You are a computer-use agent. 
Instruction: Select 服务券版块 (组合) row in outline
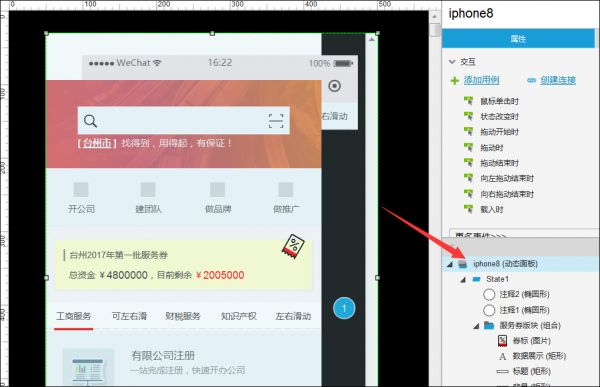coord(521,325)
